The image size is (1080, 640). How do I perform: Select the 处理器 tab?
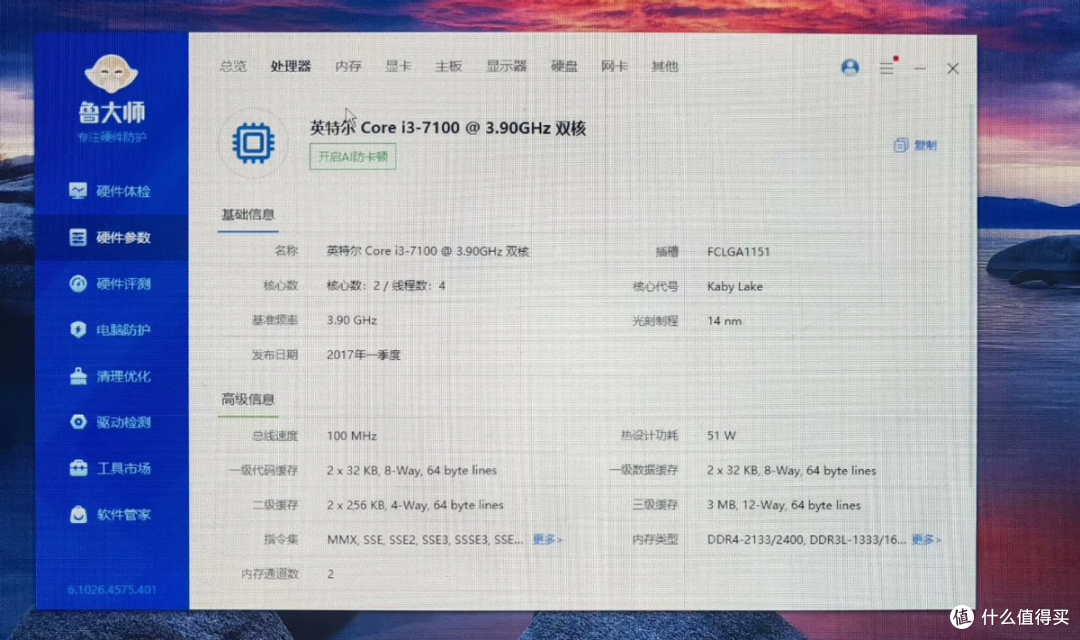pos(291,66)
